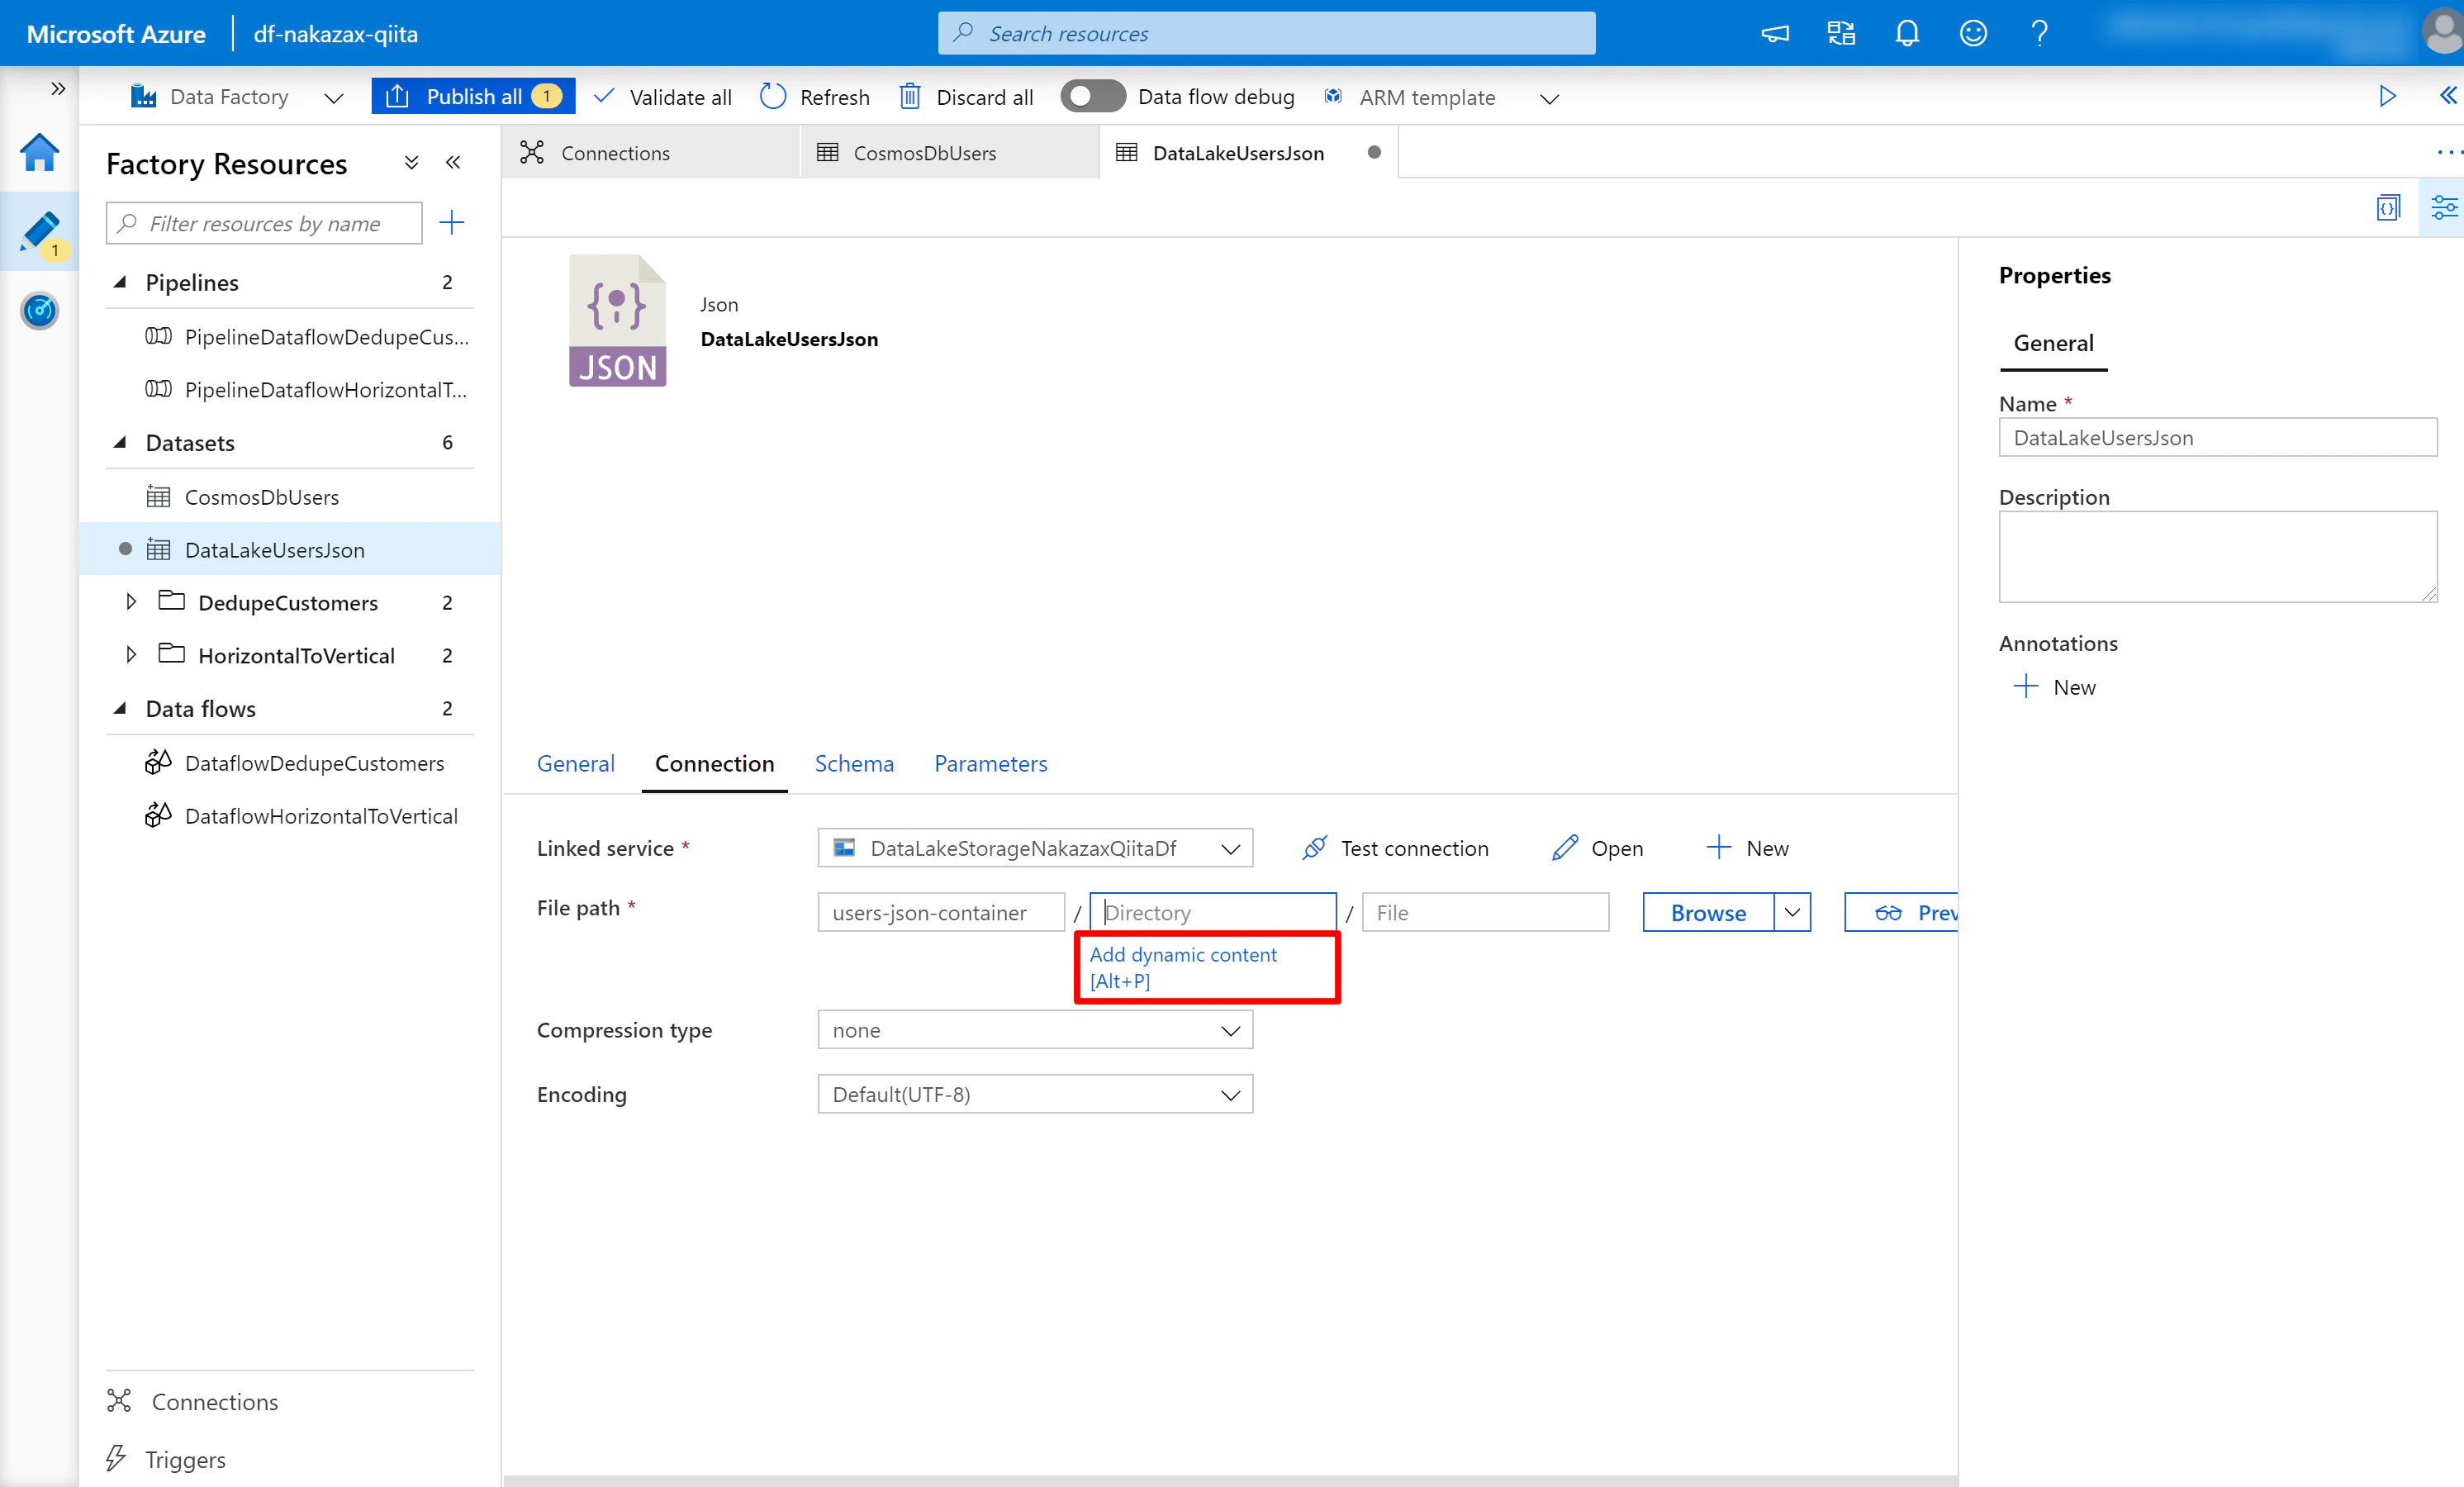Image resolution: width=2464 pixels, height=1487 pixels.
Task: Switch to the CosmosDbUsers tab
Action: (x=950, y=153)
